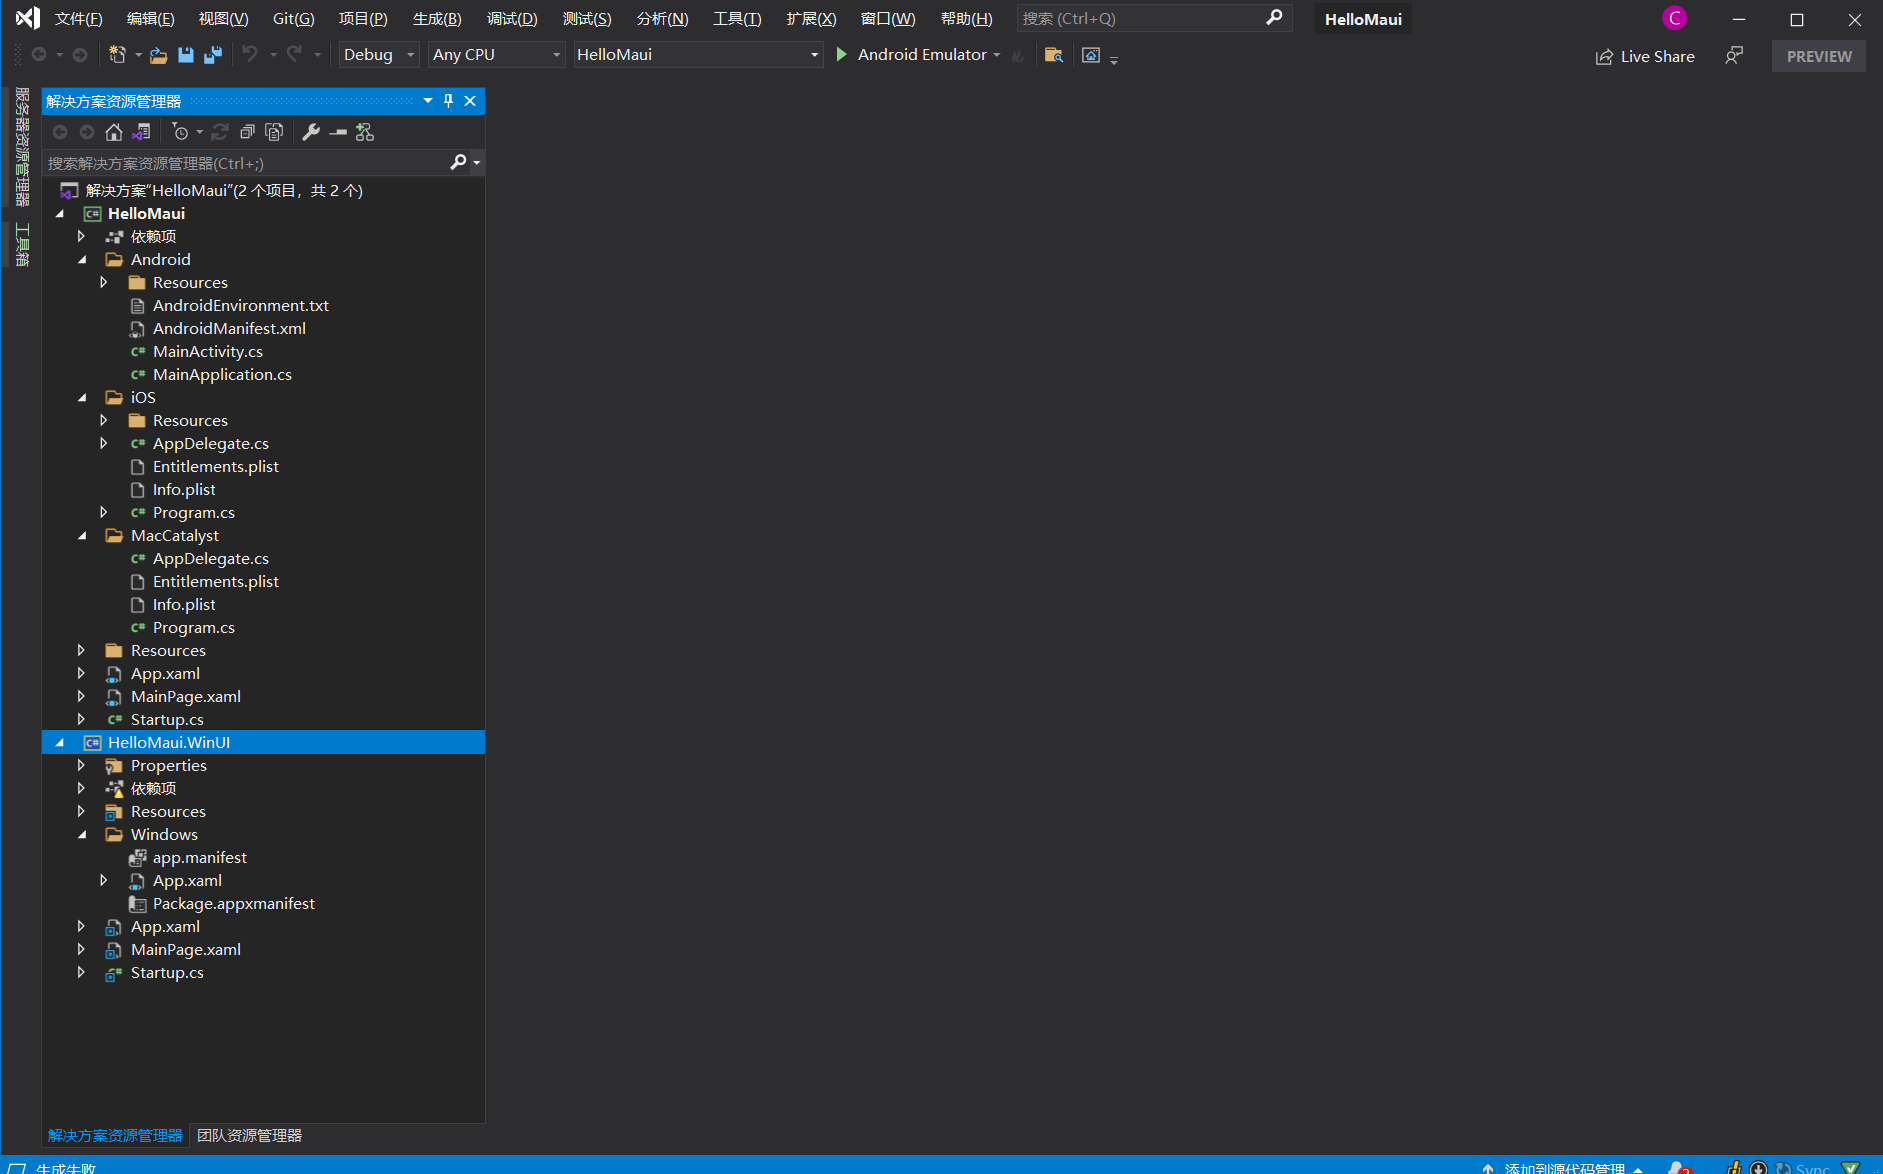
Task: Click the View Class Diagram icon
Action: click(365, 132)
